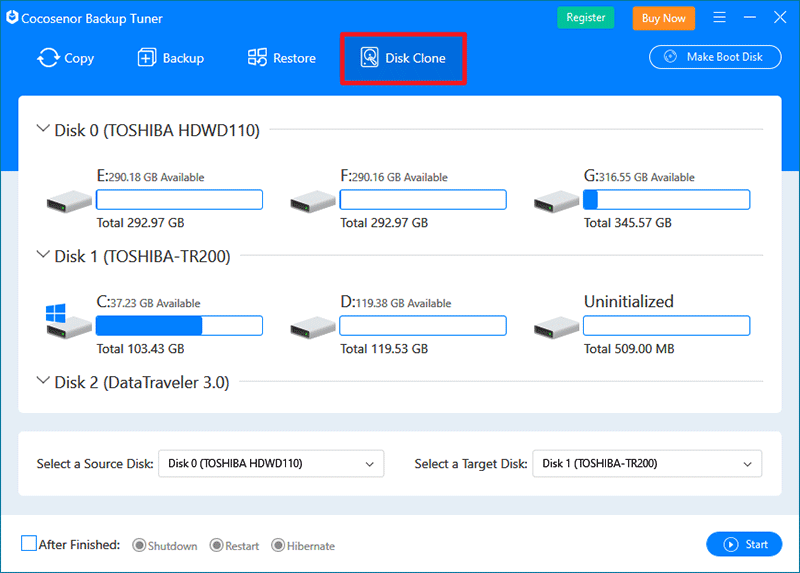800x573 pixels.
Task: Select the D: drive icon
Action: [313, 328]
